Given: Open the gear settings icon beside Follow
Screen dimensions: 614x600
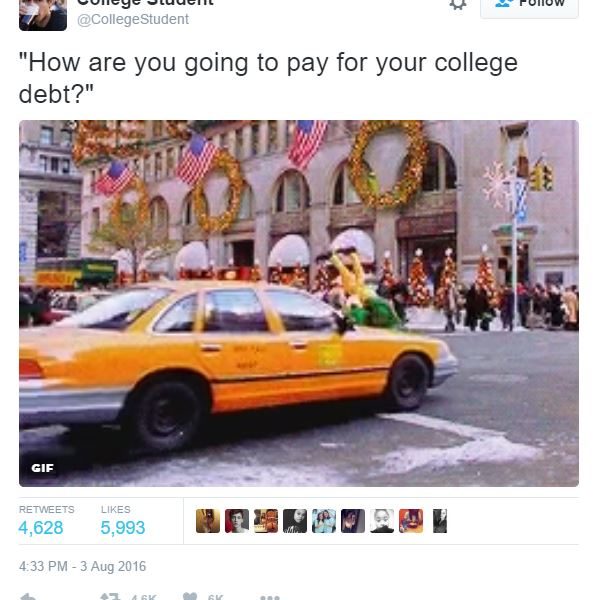Looking at the screenshot, I should (458, 4).
